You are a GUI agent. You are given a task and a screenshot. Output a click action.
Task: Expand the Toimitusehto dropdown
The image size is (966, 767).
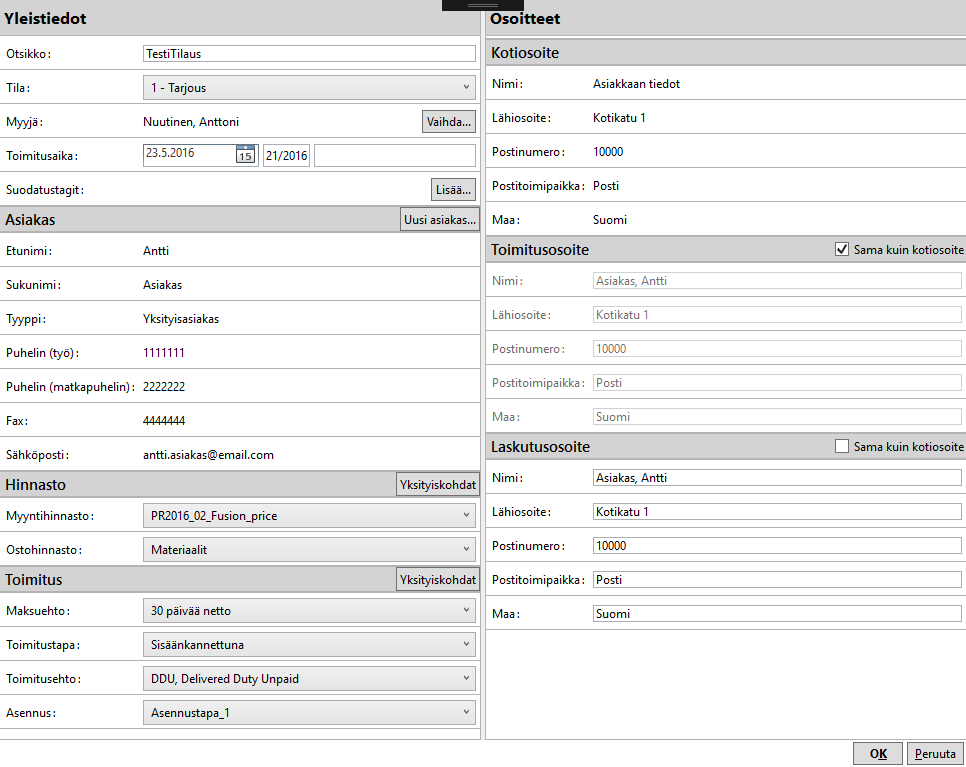[x=309, y=678]
